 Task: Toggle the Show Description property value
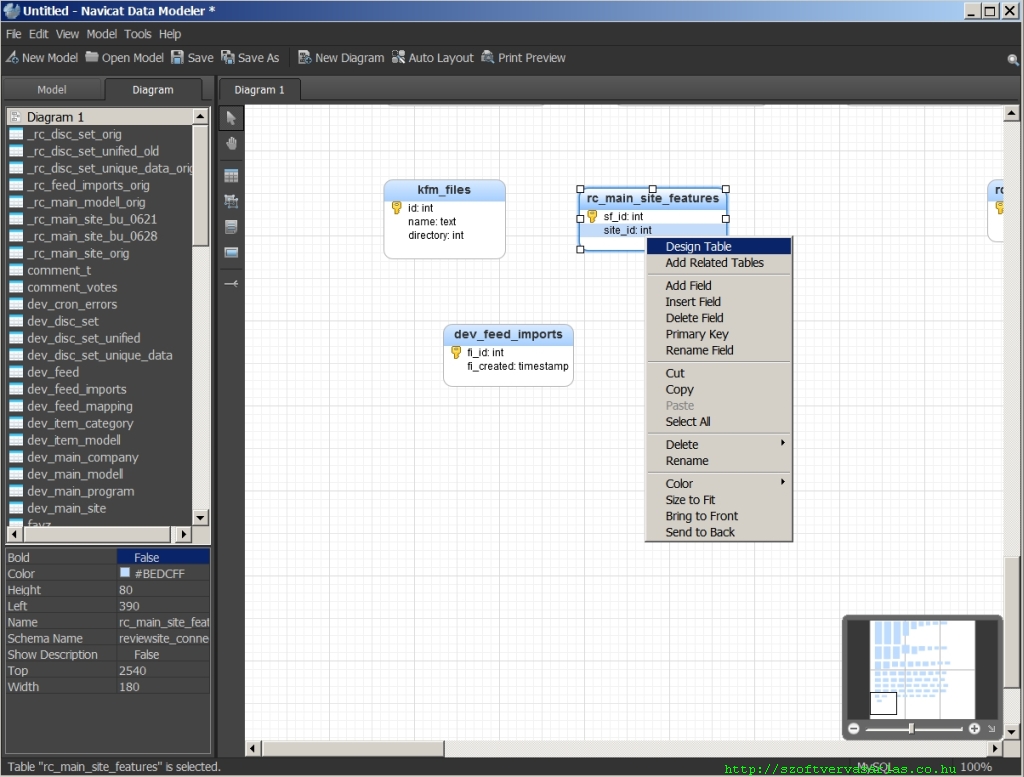coord(147,655)
